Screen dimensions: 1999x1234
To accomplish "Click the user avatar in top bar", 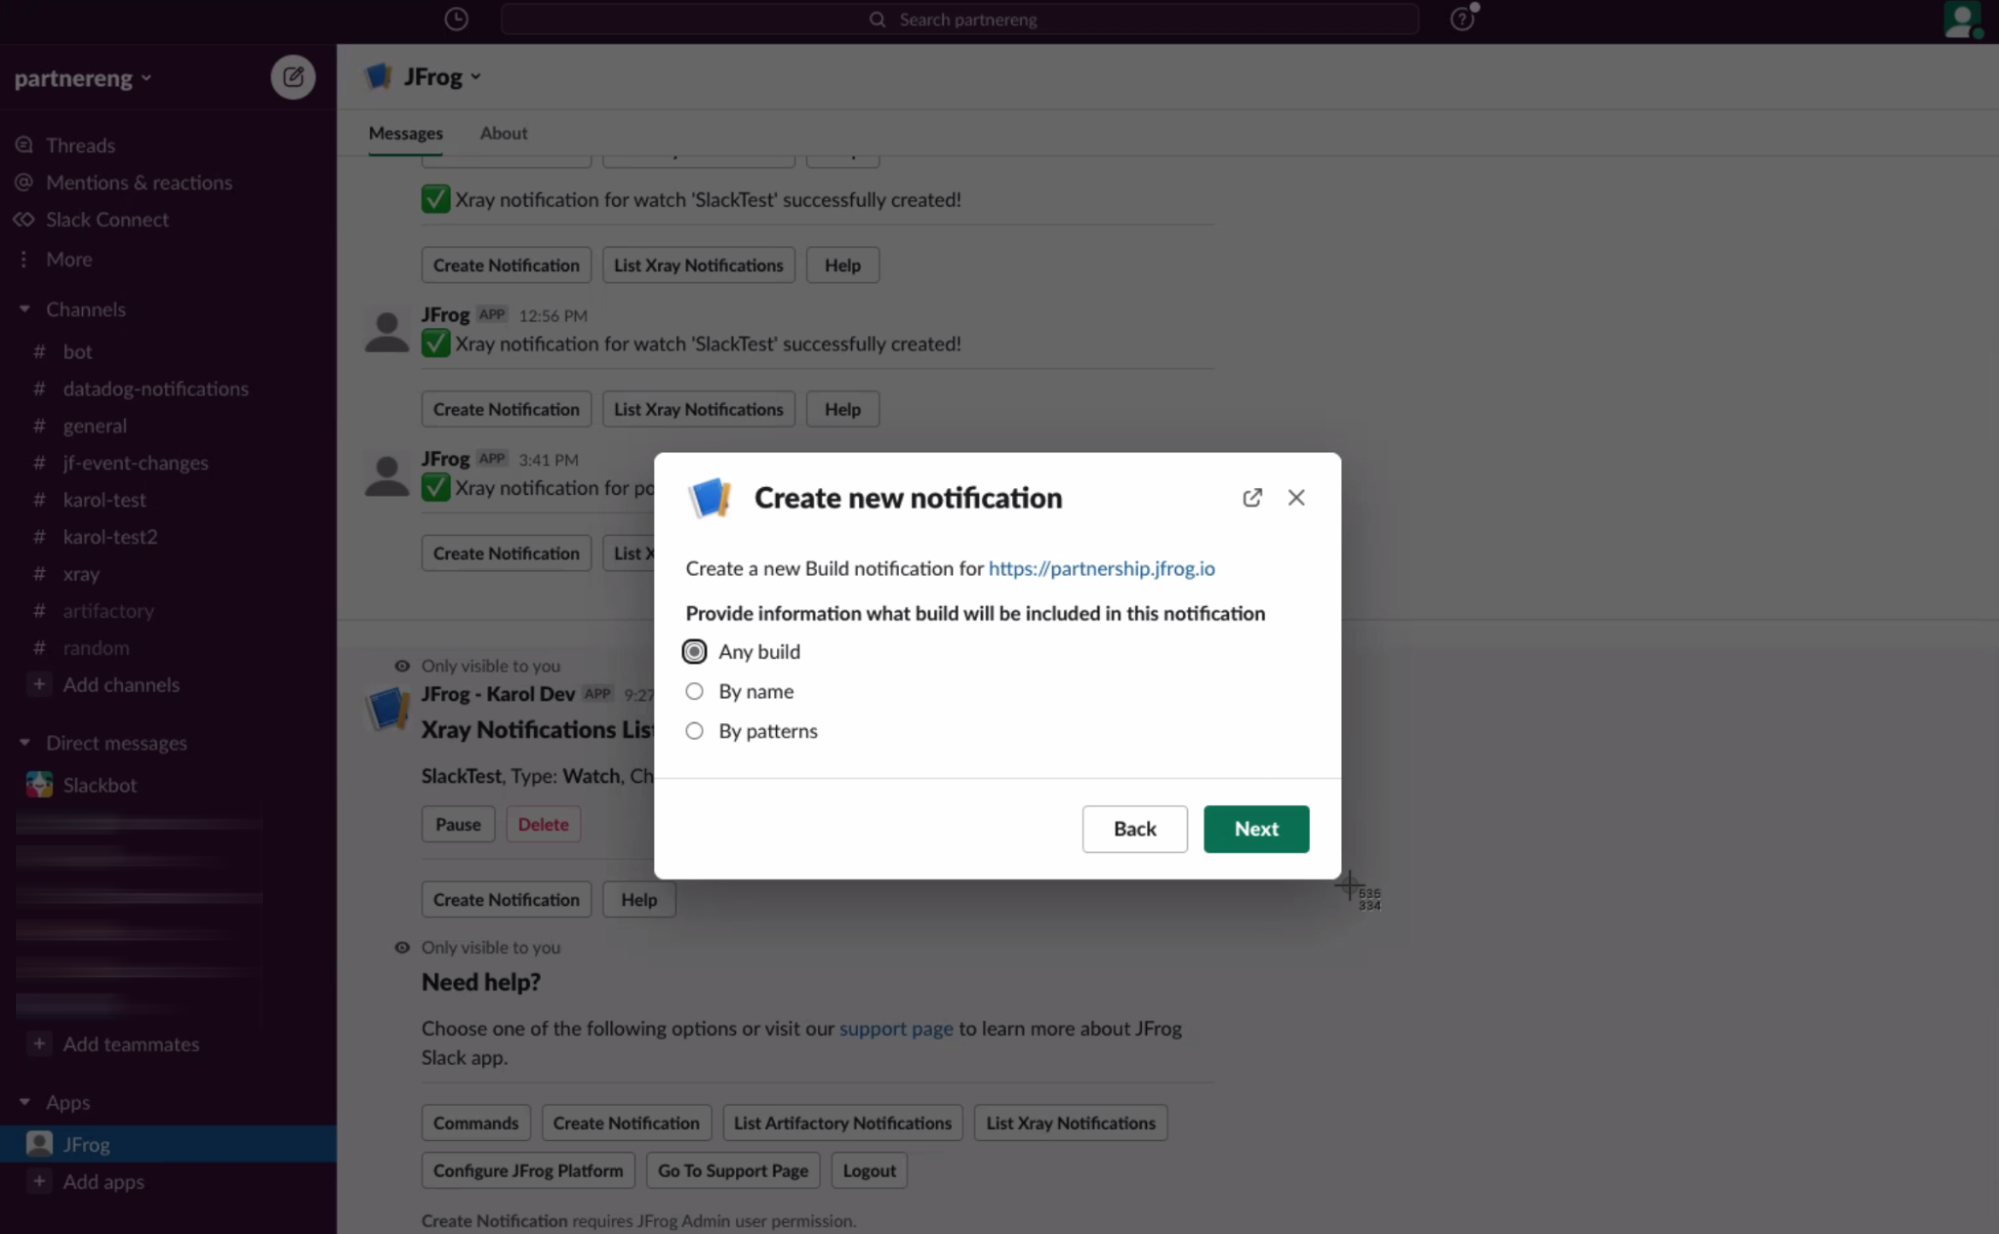I will point(1962,19).
